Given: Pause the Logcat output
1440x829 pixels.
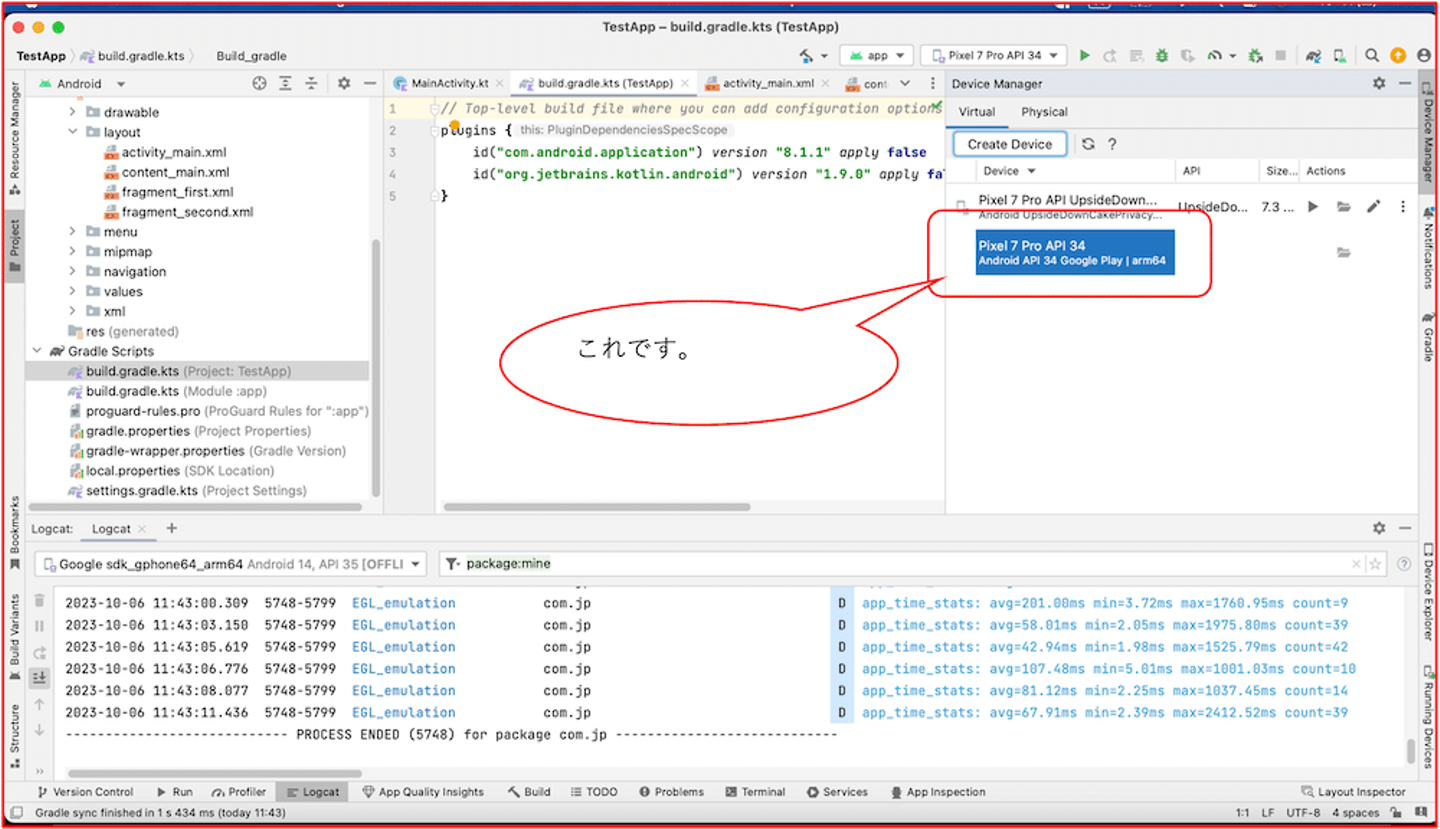Looking at the screenshot, I should pyautogui.click(x=40, y=626).
